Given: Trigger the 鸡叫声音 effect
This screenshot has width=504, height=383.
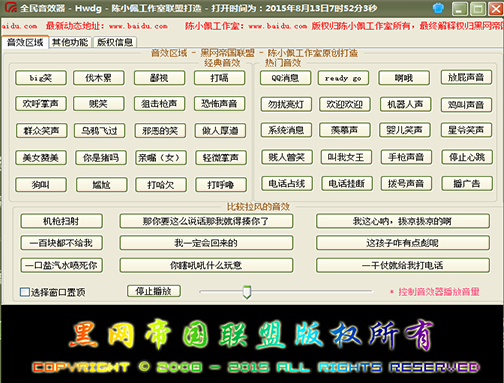Looking at the screenshot, I should (466, 105).
